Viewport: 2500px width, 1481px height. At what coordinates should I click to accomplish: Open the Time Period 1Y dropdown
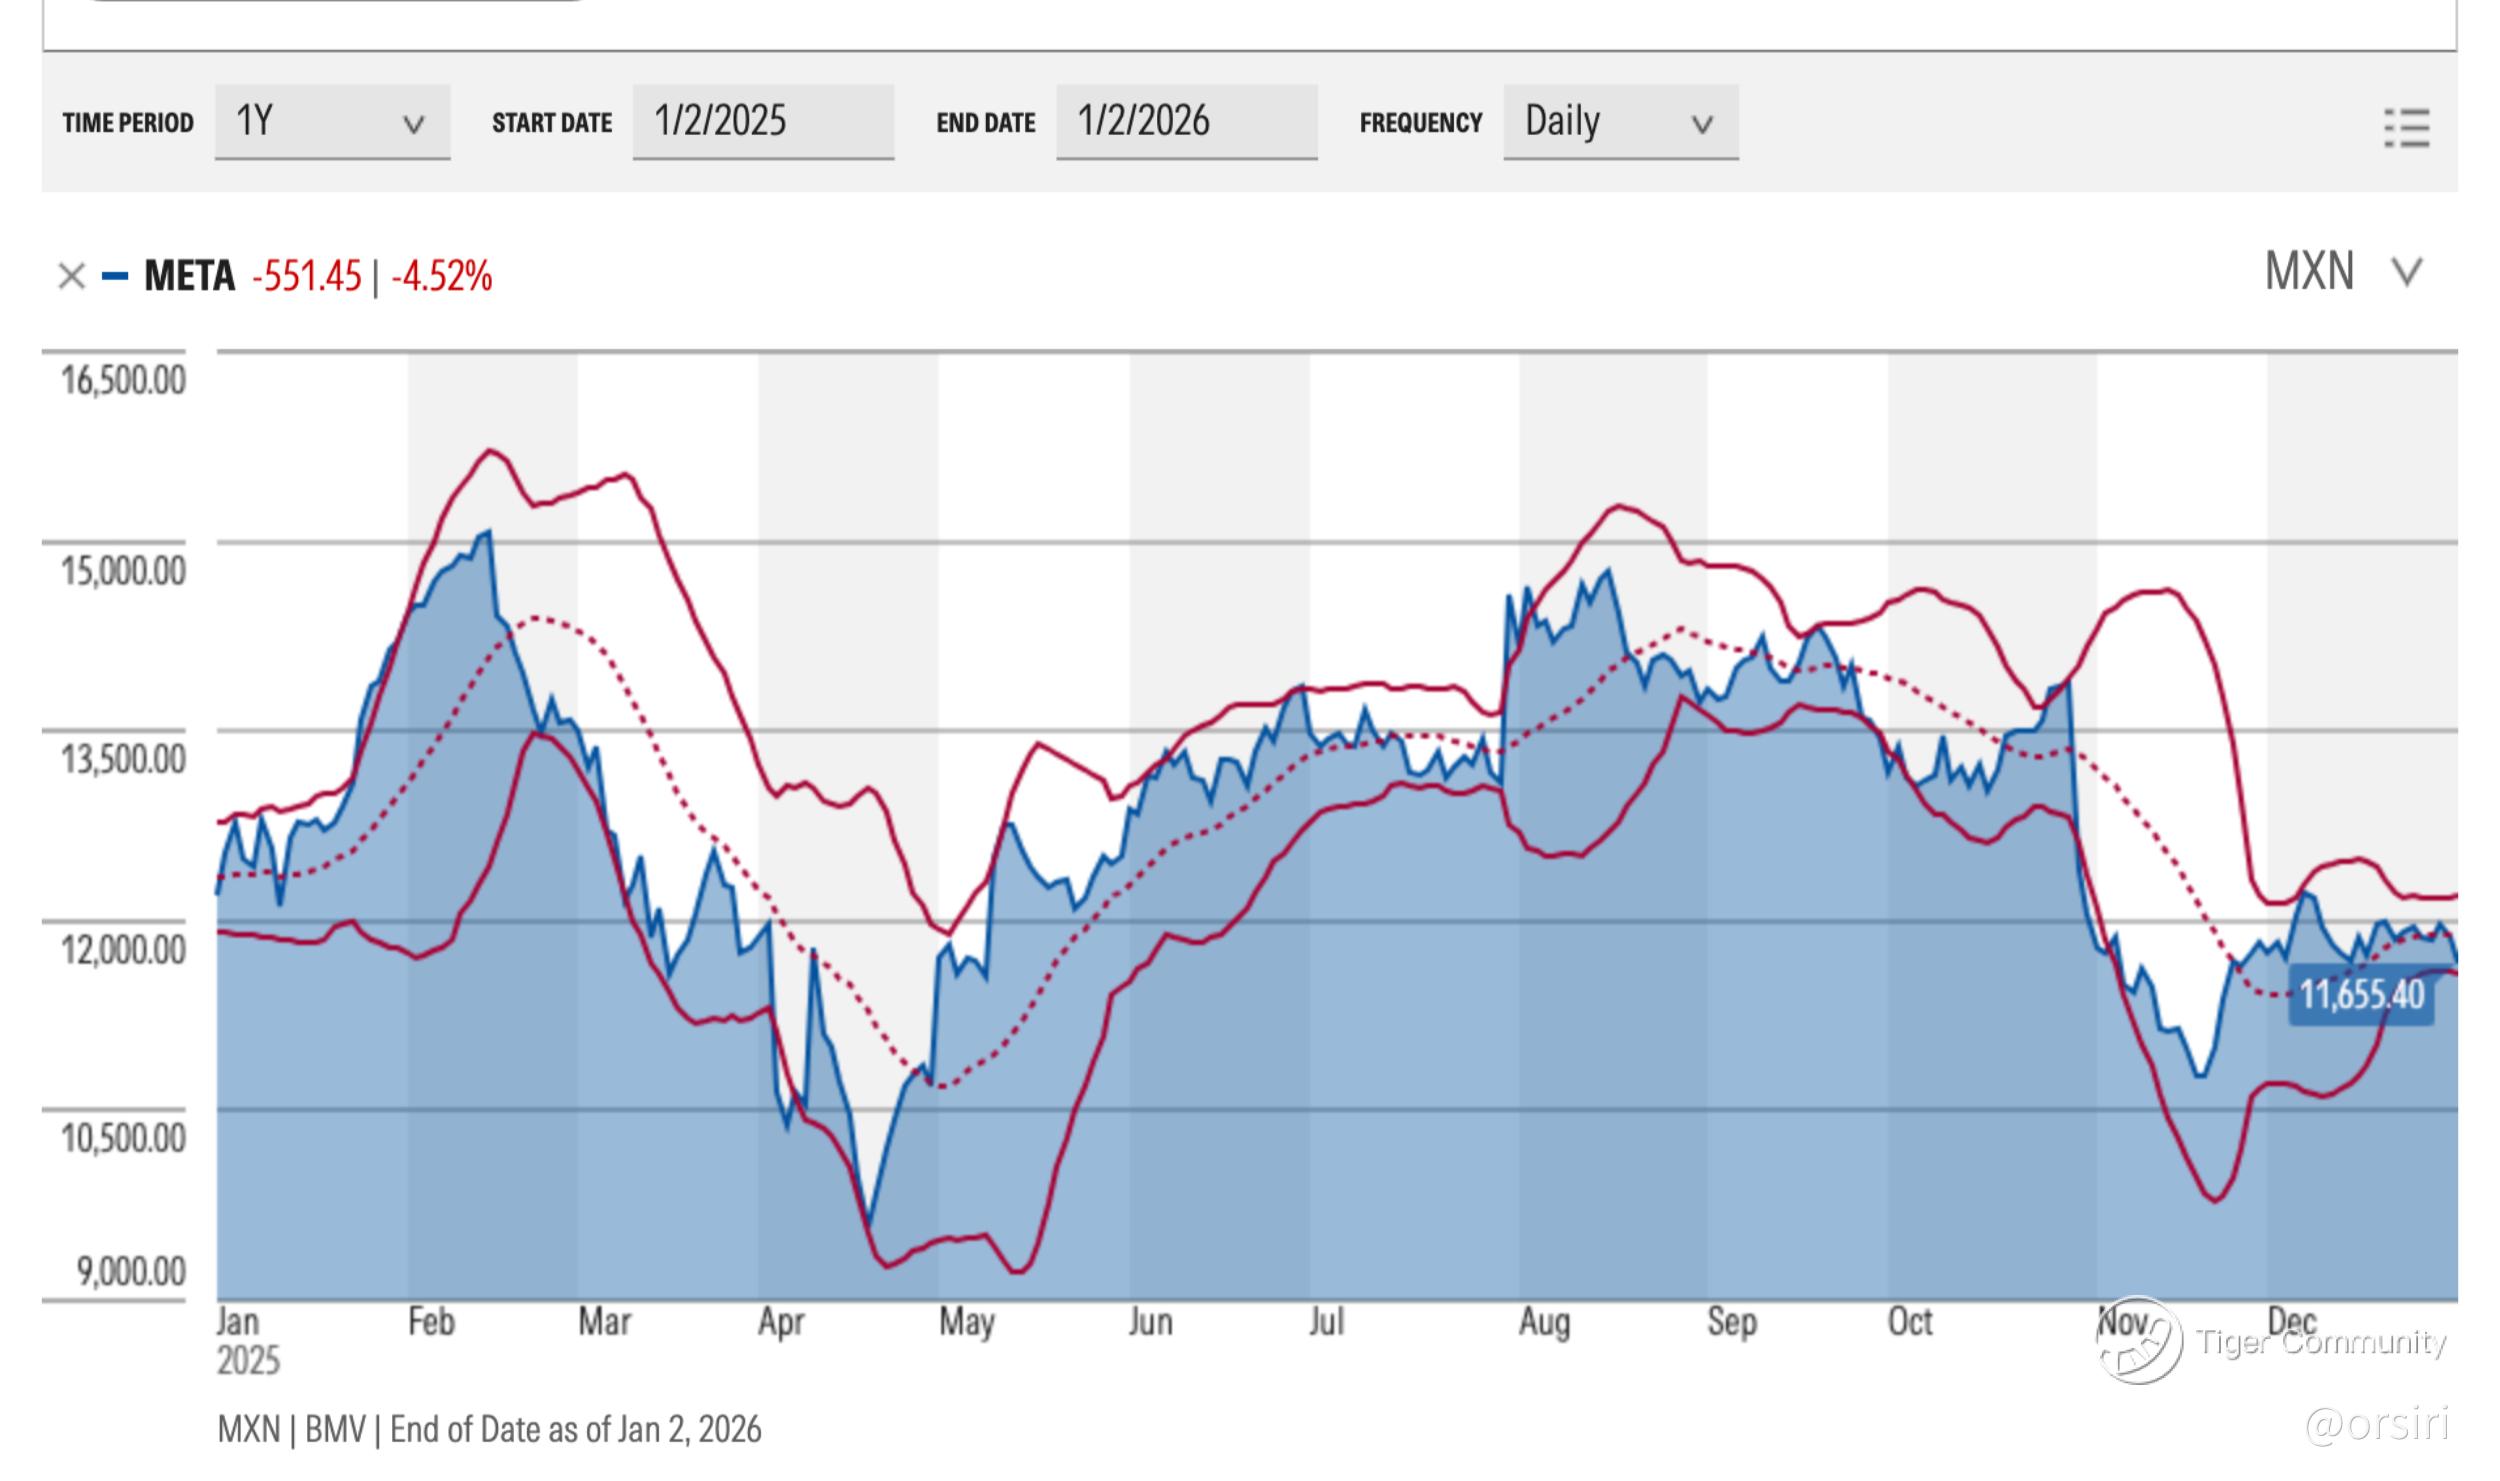tap(331, 122)
